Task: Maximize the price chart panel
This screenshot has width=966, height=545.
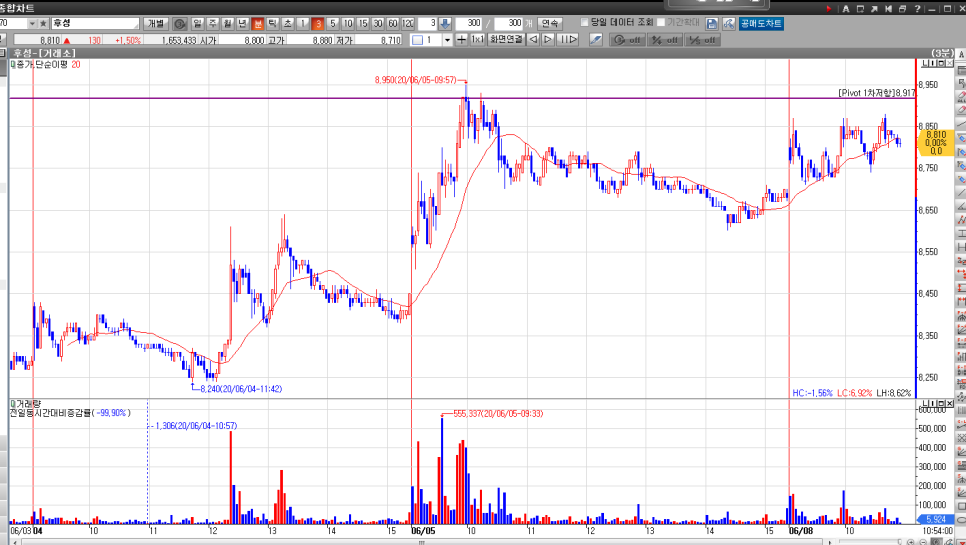Action: [941, 63]
